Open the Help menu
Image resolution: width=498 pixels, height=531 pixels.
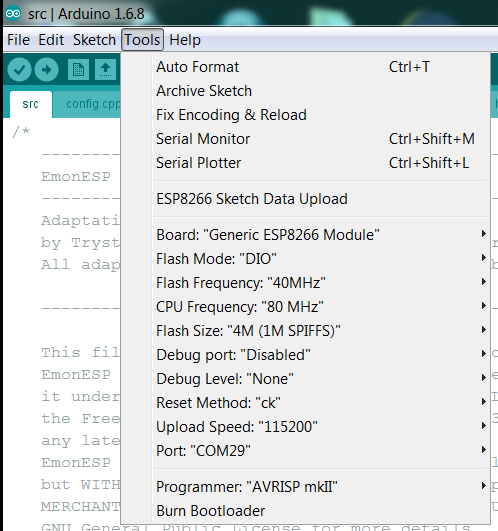pyautogui.click(x=185, y=40)
